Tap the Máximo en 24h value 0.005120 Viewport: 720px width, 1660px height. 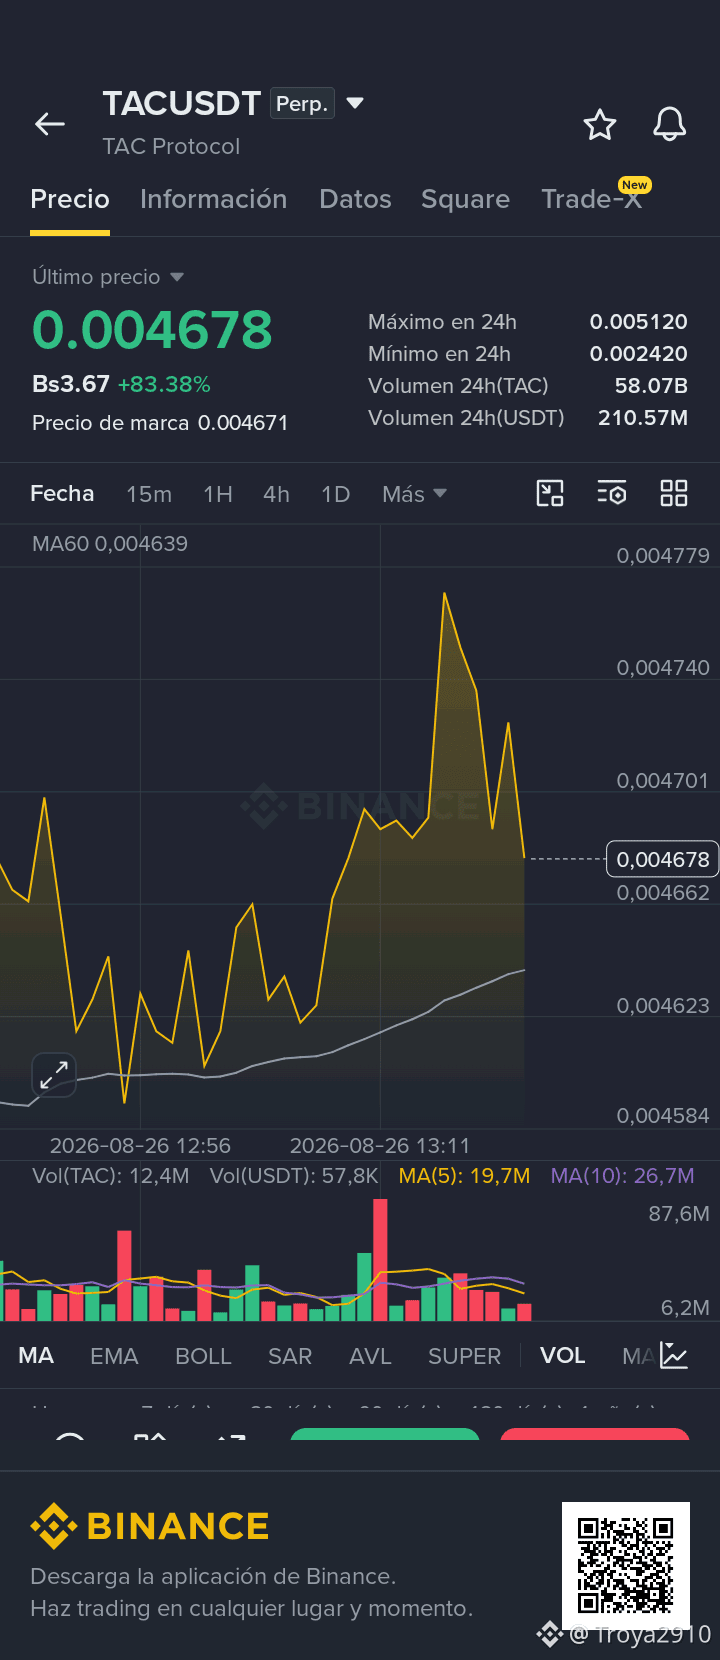[x=639, y=322]
